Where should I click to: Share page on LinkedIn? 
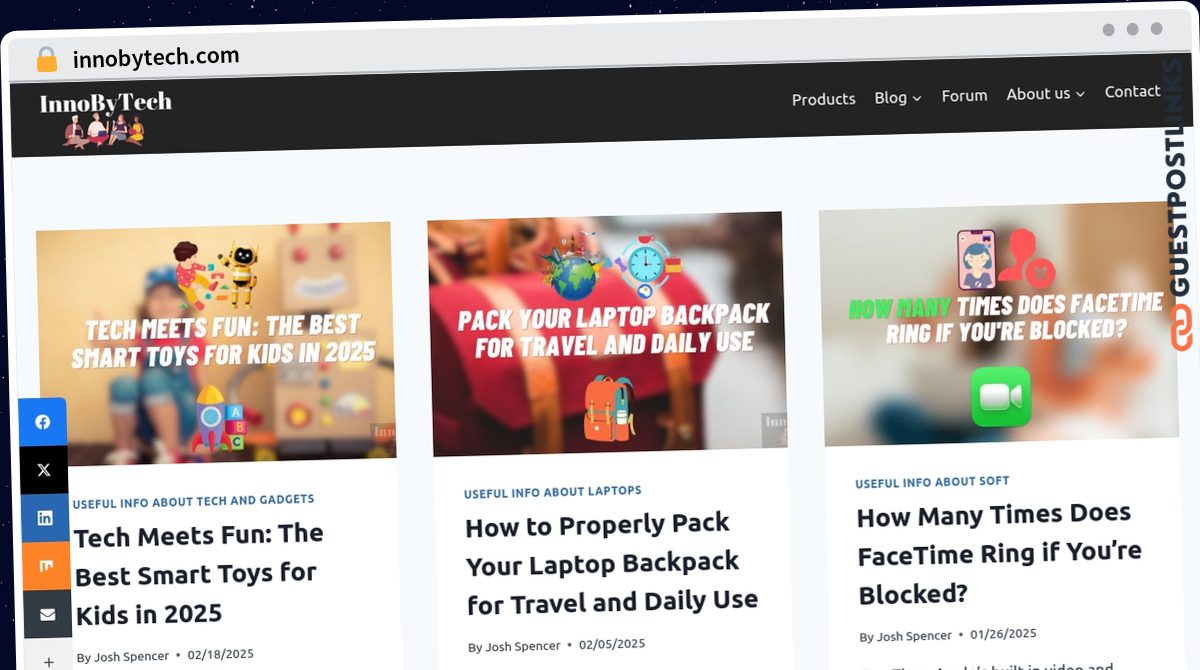45,518
